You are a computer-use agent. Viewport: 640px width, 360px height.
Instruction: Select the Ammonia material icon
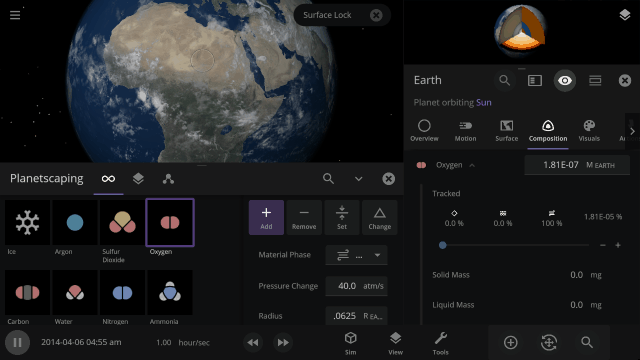coord(170,293)
